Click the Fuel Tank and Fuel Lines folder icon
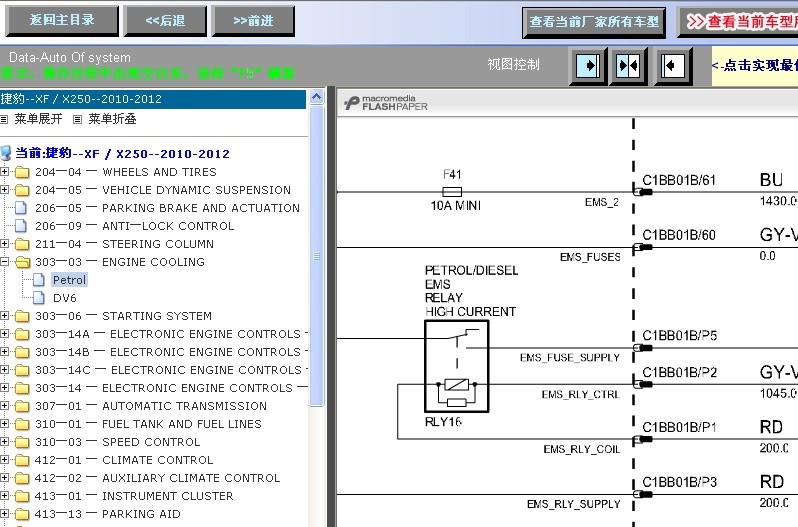Viewport: 798px width, 527px height. (x=22, y=424)
